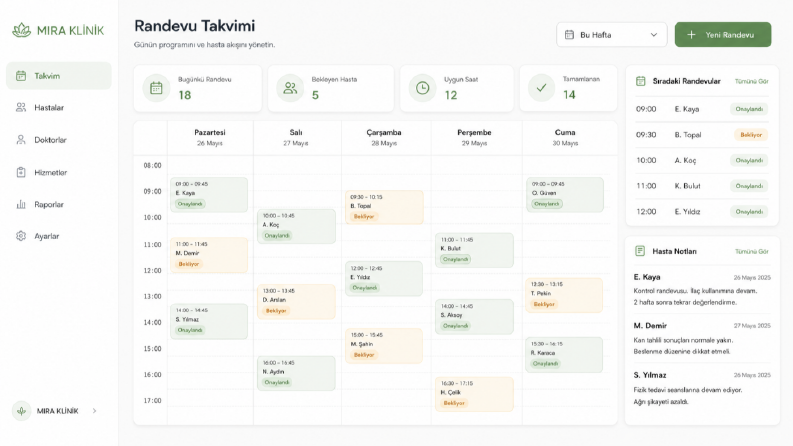This screenshot has width=793, height=446.
Task: Open the Takvim menu item
Action: pos(59,76)
